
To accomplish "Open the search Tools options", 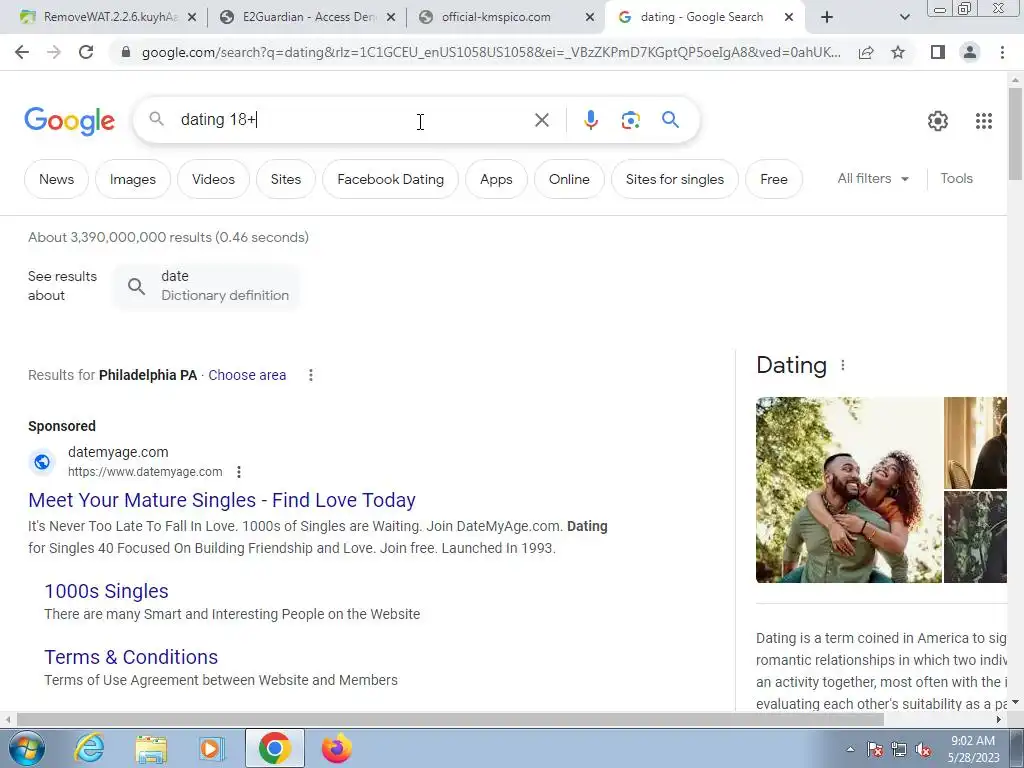I will pyautogui.click(x=956, y=178).
